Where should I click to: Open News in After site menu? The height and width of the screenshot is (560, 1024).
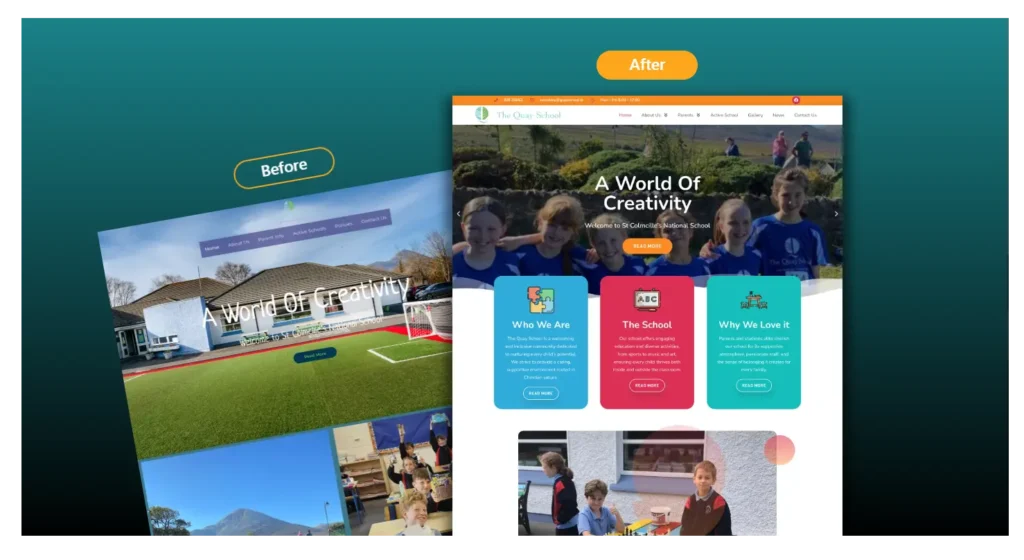(778, 115)
